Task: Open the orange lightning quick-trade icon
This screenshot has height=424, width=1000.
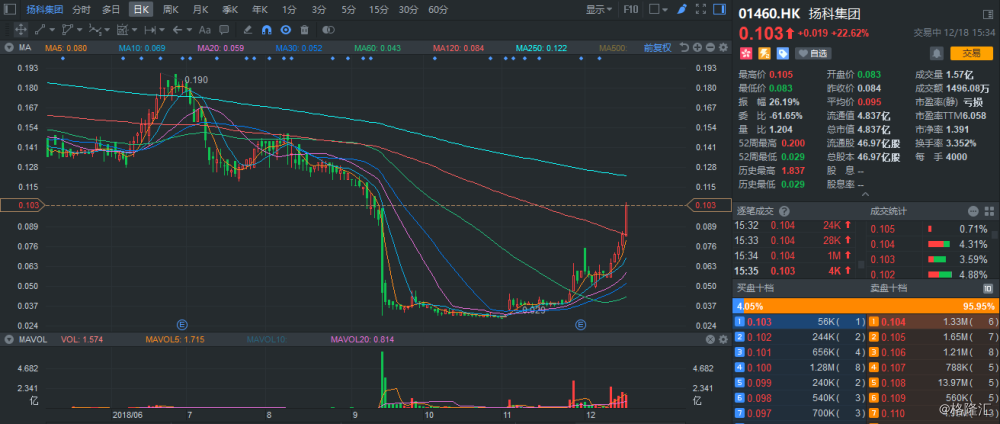Action: pyautogui.click(x=764, y=53)
